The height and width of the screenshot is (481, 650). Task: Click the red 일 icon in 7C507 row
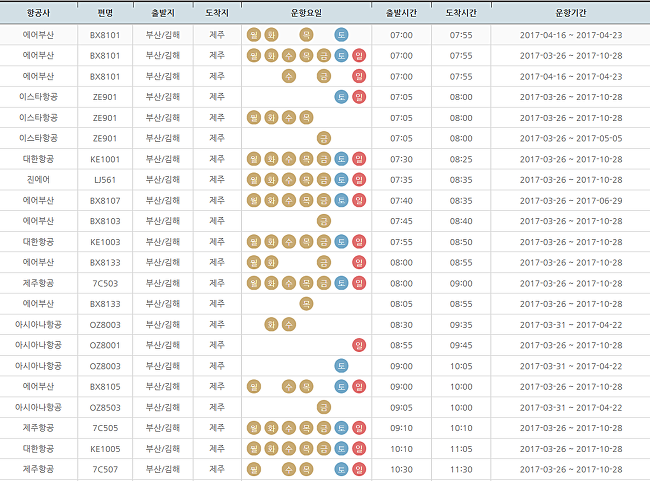(359, 469)
